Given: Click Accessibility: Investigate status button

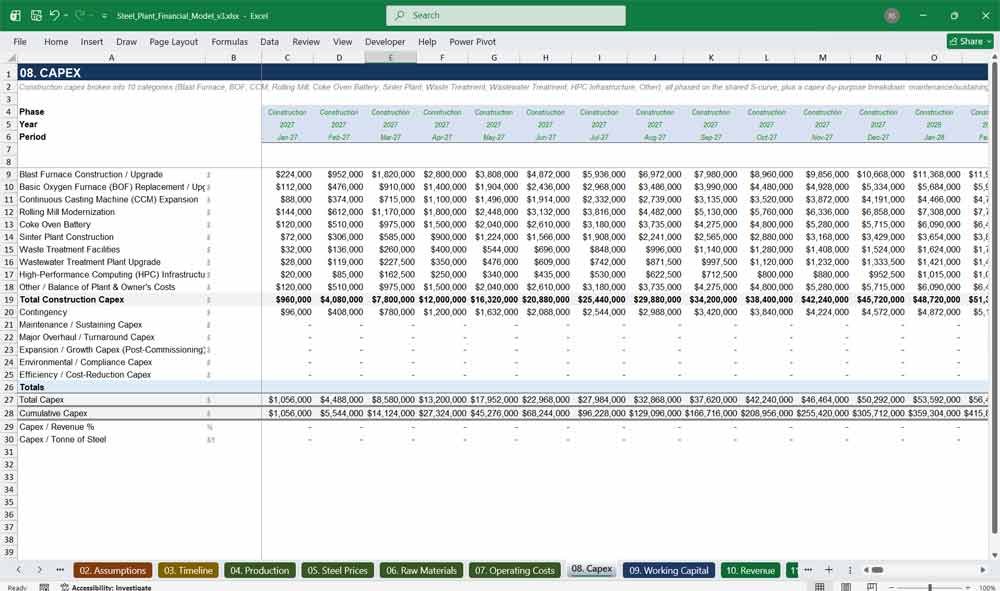Looking at the screenshot, I should pos(106,587).
